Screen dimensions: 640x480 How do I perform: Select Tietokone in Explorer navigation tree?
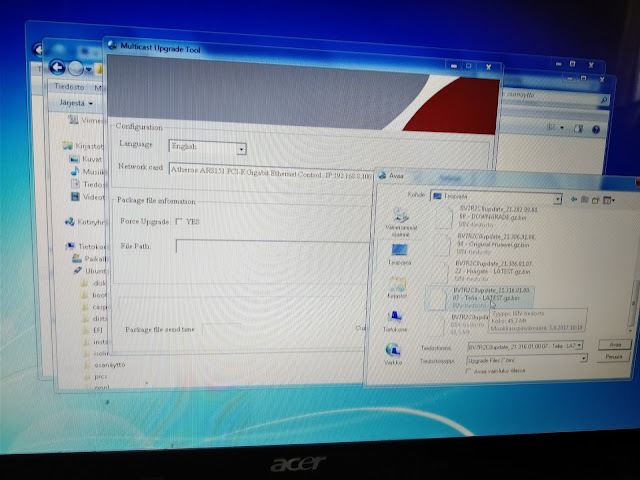coord(86,246)
